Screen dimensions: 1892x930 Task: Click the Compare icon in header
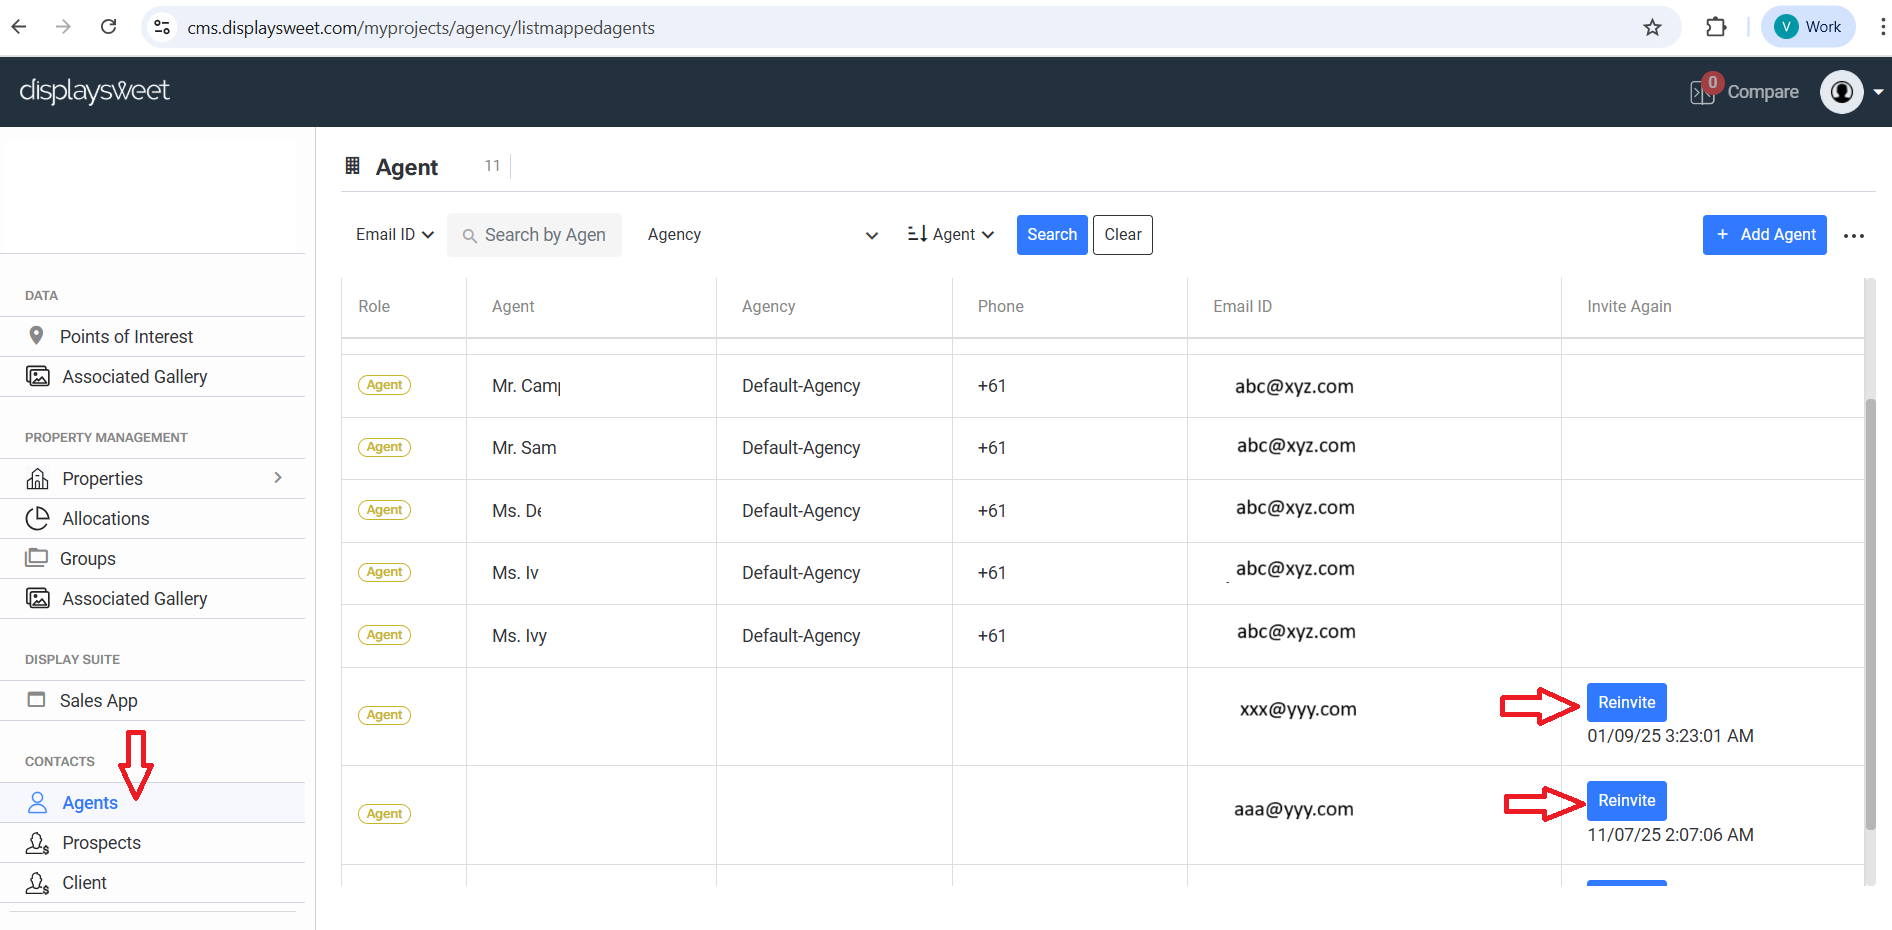pyautogui.click(x=1703, y=92)
